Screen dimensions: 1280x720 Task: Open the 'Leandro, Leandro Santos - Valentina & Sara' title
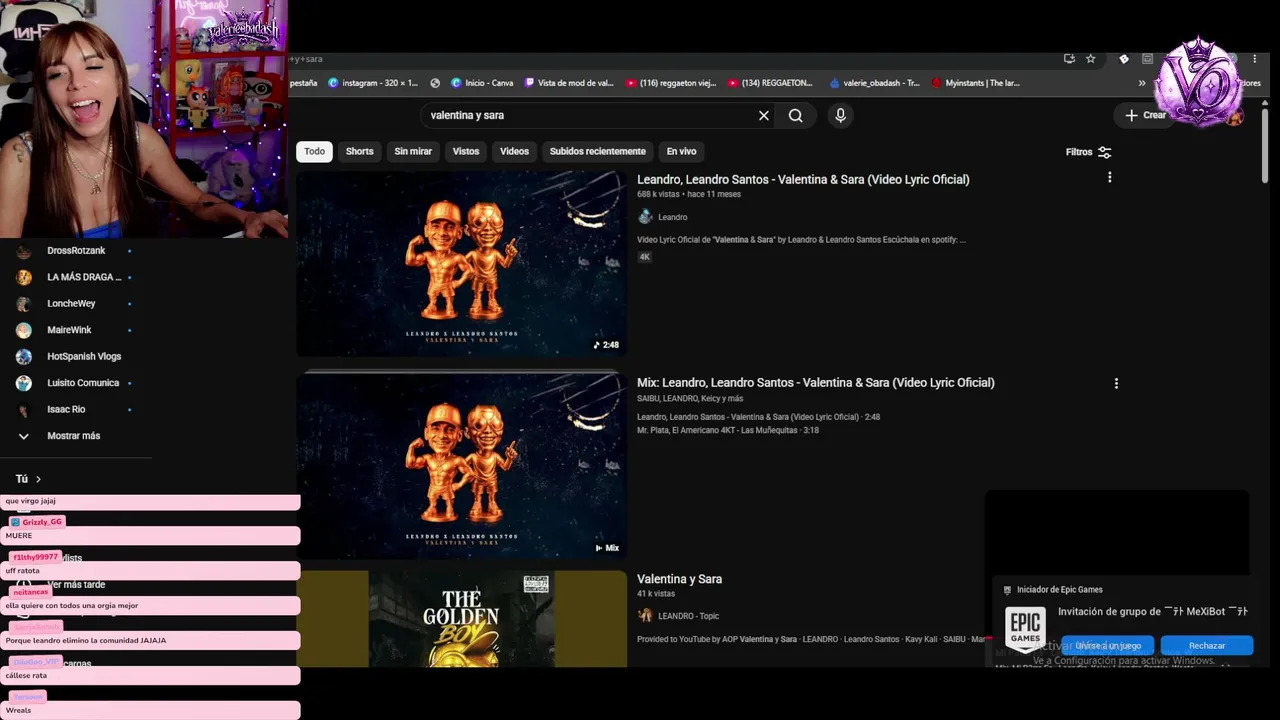tap(803, 180)
